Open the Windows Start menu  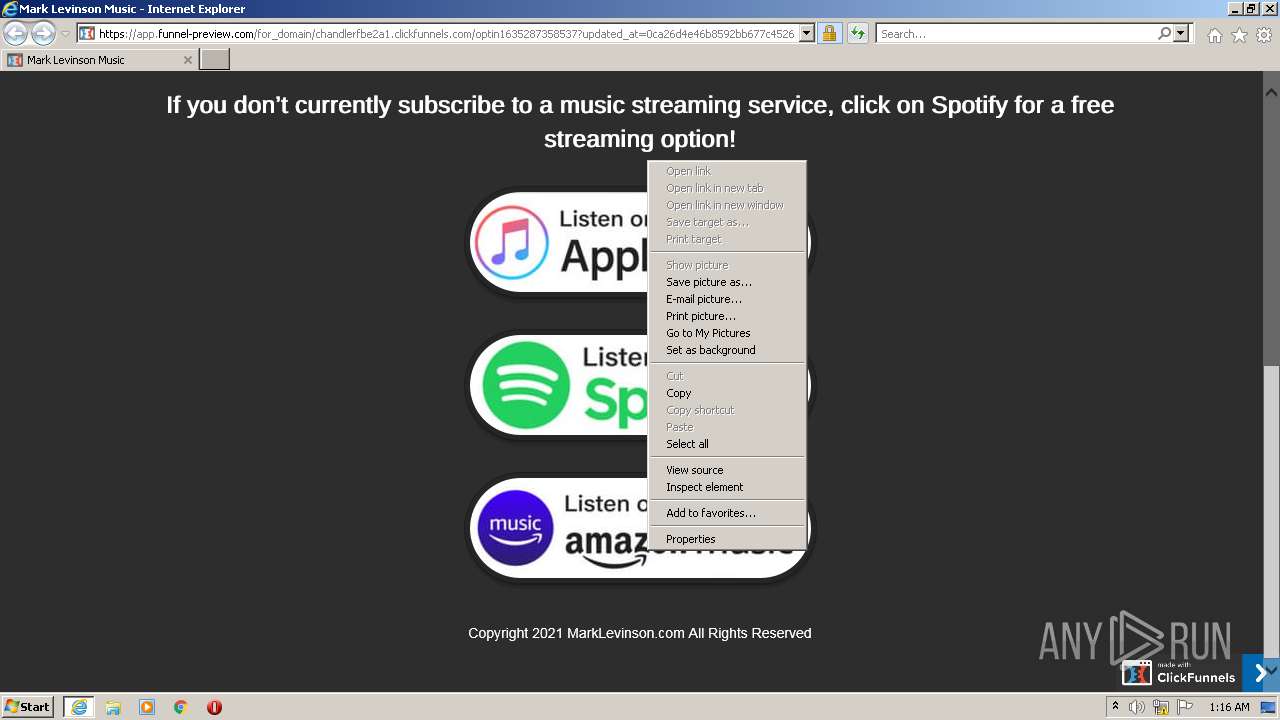[x=27, y=707]
